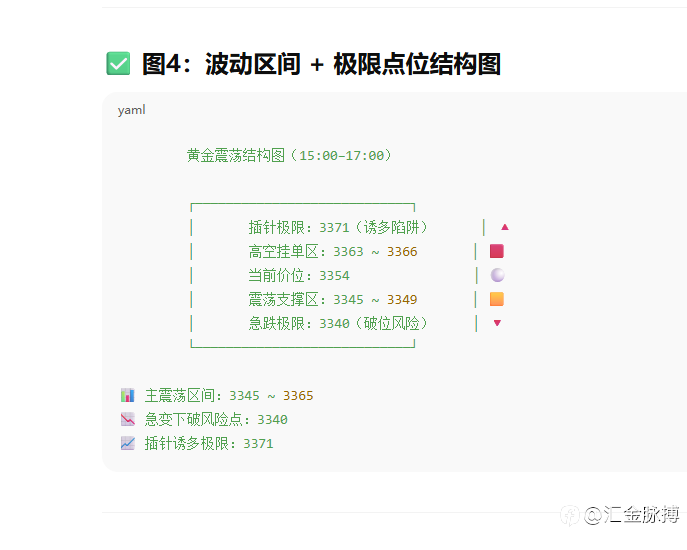
Task: Click the orange square icon
Action: coord(497,299)
